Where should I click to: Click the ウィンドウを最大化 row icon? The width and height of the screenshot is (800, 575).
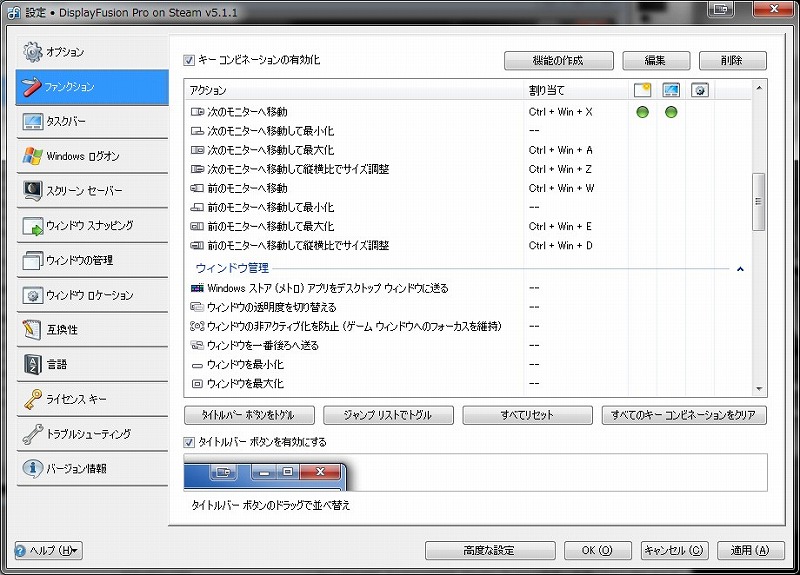197,384
